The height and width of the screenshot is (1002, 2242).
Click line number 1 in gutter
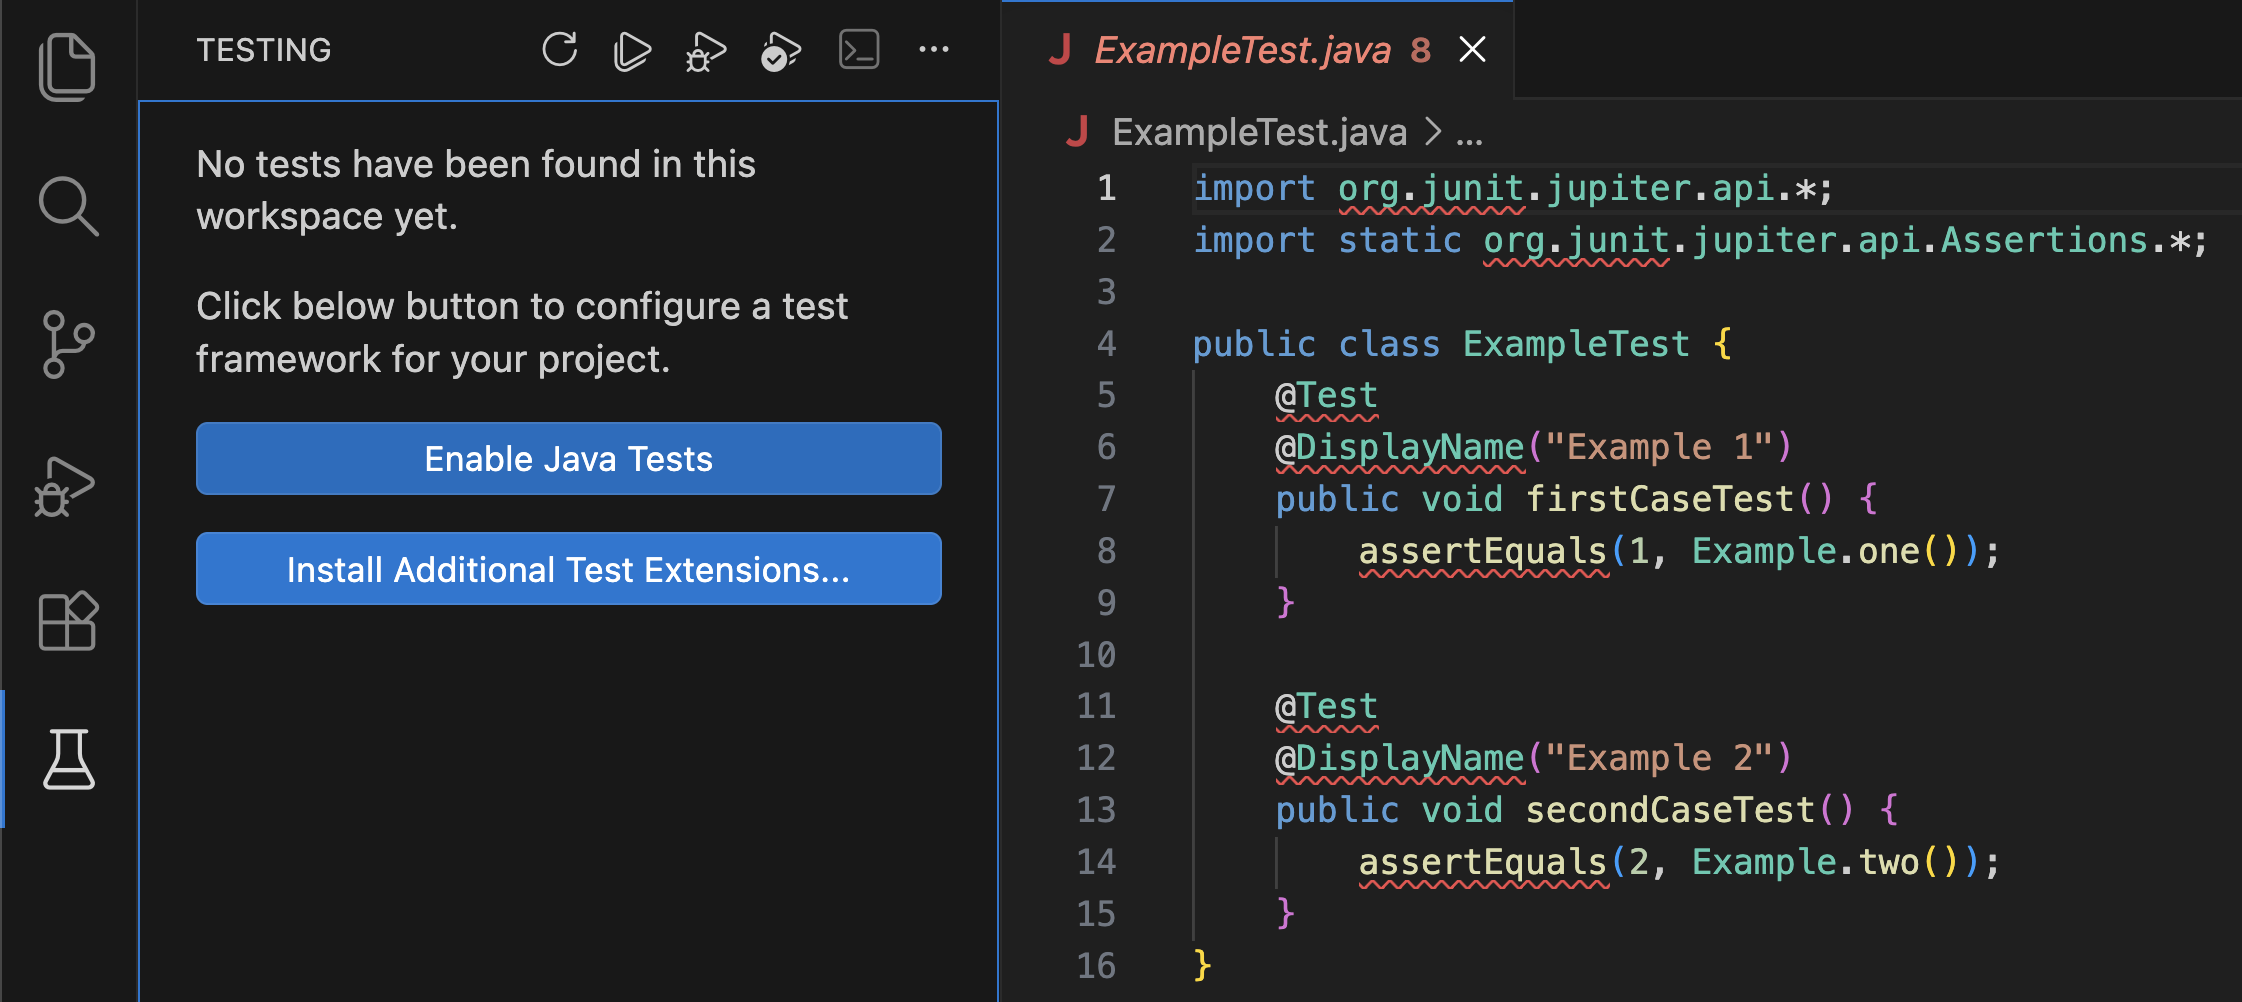pos(1106,188)
